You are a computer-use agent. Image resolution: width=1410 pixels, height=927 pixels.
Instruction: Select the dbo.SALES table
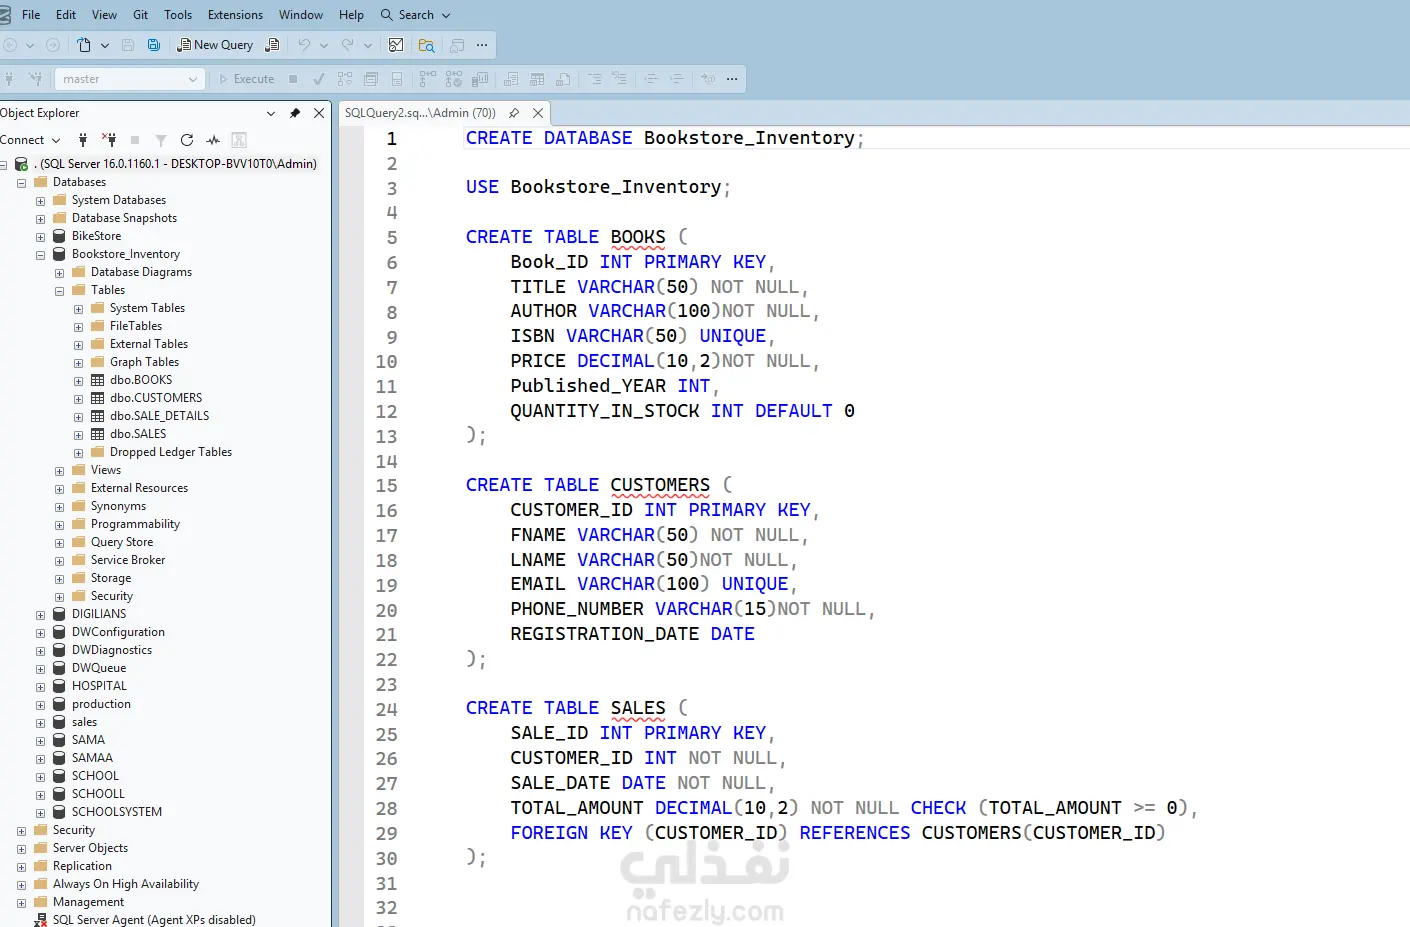138,434
